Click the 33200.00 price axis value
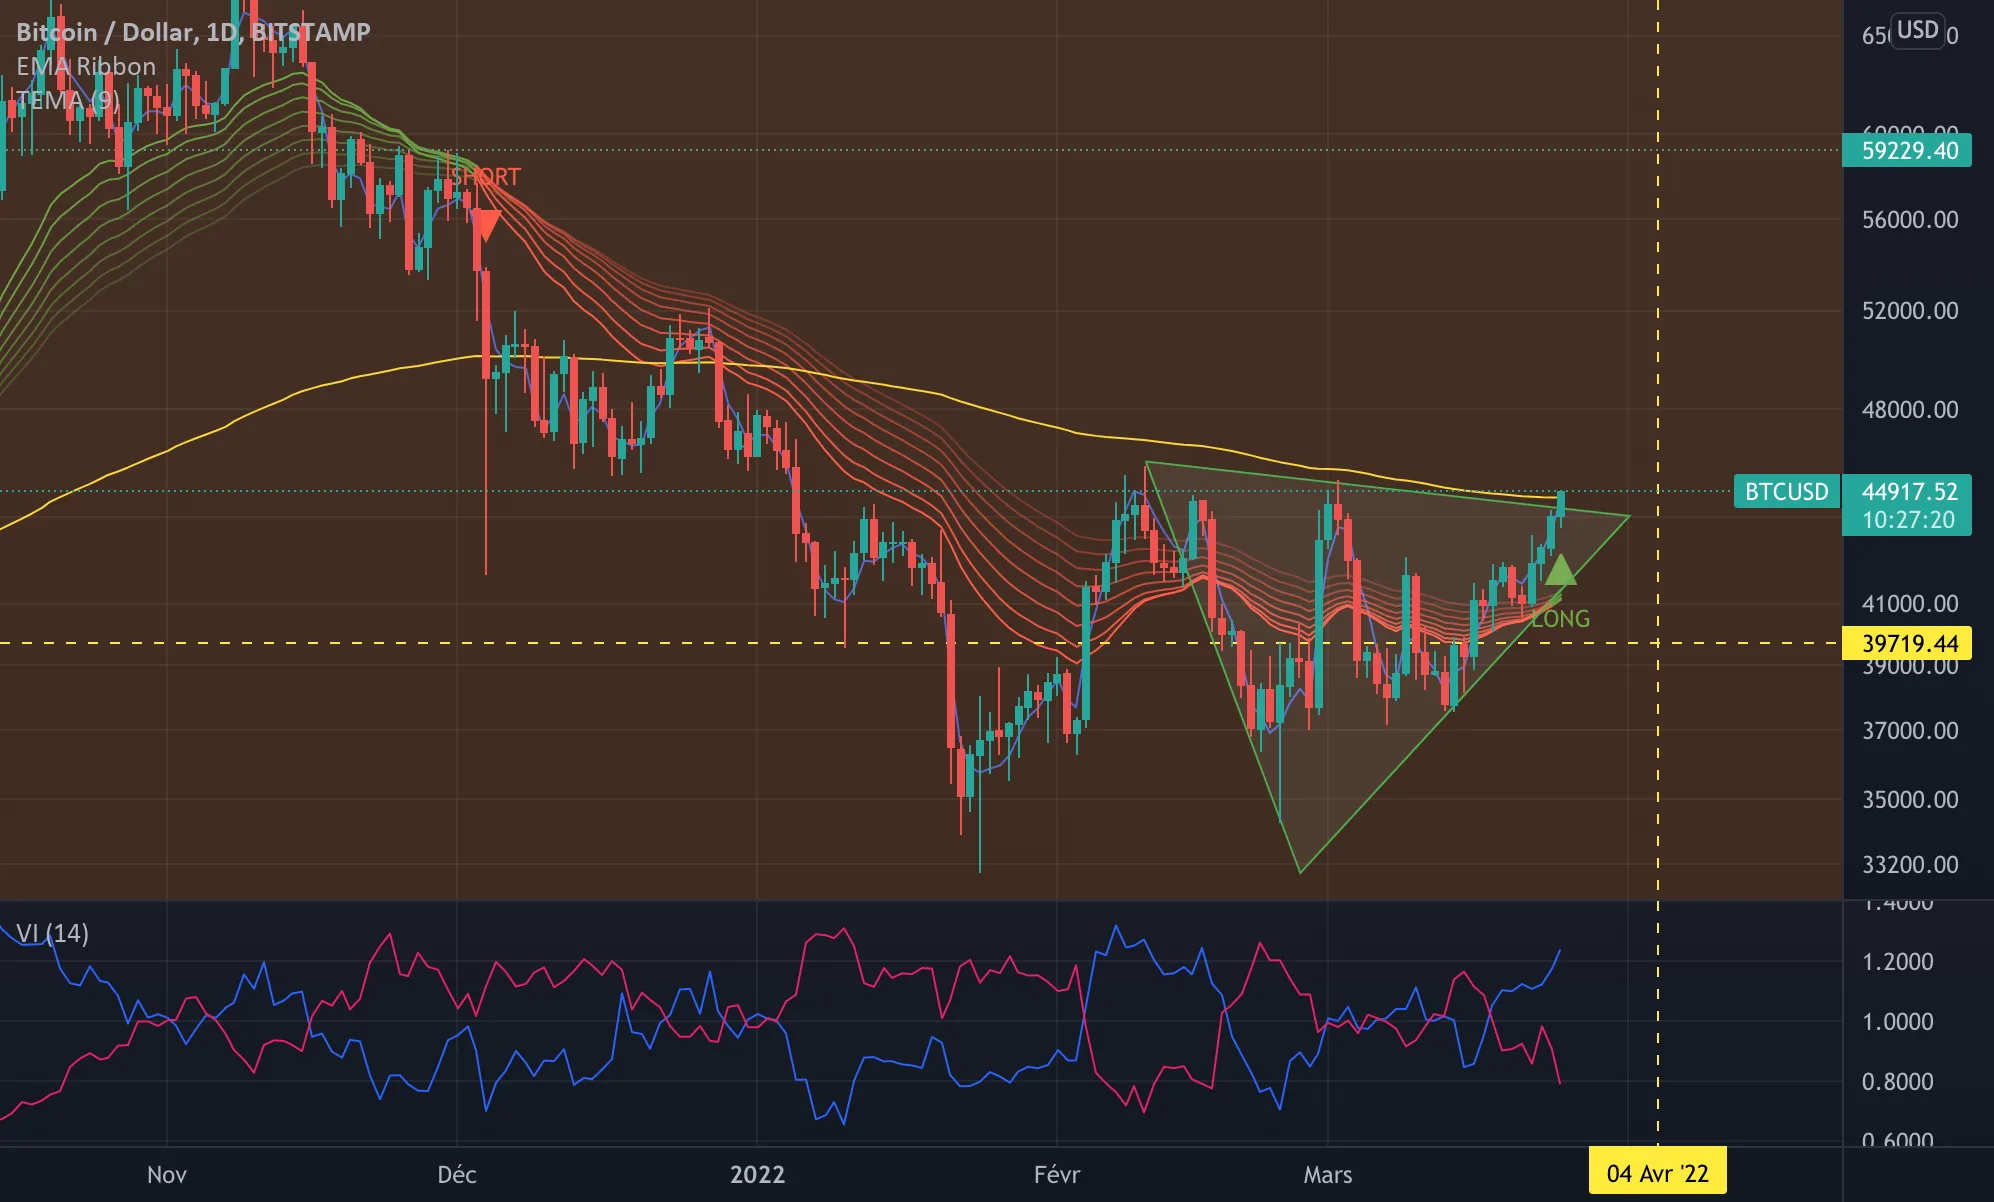The image size is (1994, 1202). coord(1910,865)
